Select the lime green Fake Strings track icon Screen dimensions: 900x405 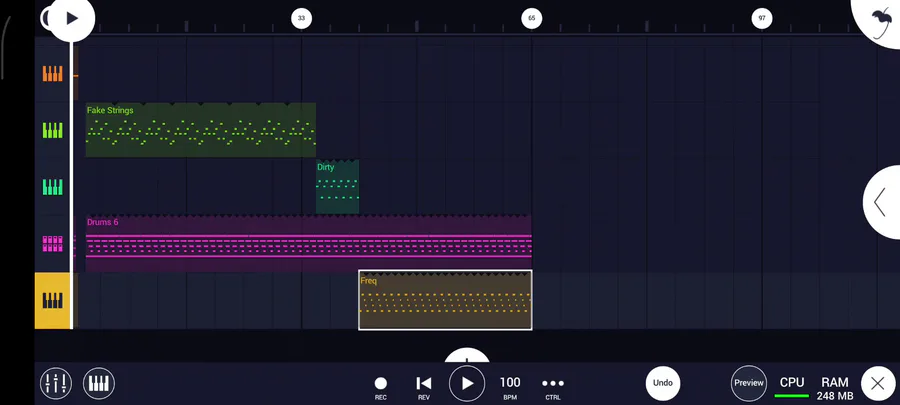point(52,130)
